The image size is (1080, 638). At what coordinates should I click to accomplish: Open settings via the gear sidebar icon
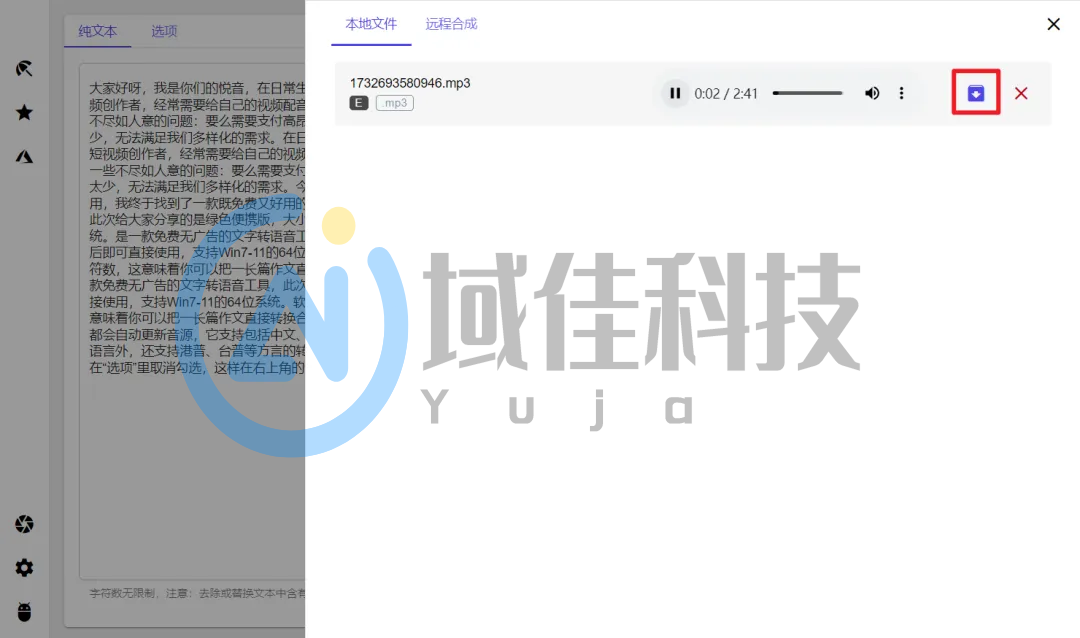[24, 568]
